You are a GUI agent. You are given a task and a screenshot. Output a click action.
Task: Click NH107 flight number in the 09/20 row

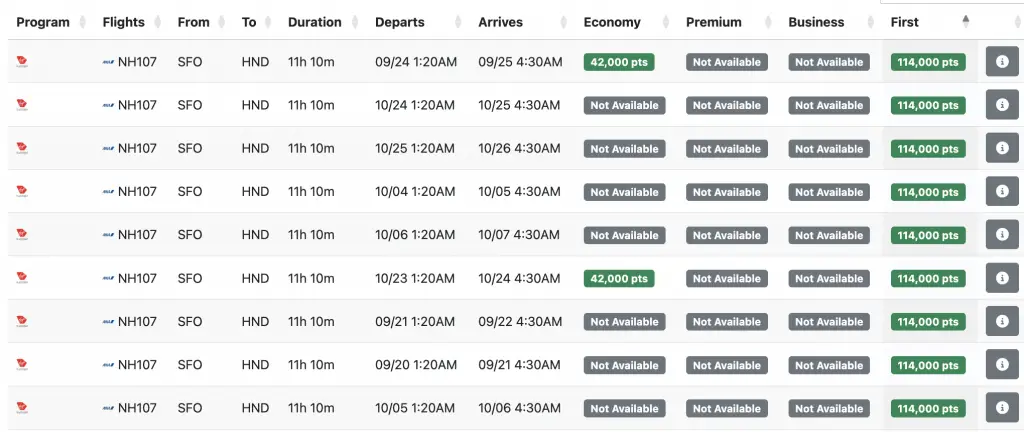point(137,365)
